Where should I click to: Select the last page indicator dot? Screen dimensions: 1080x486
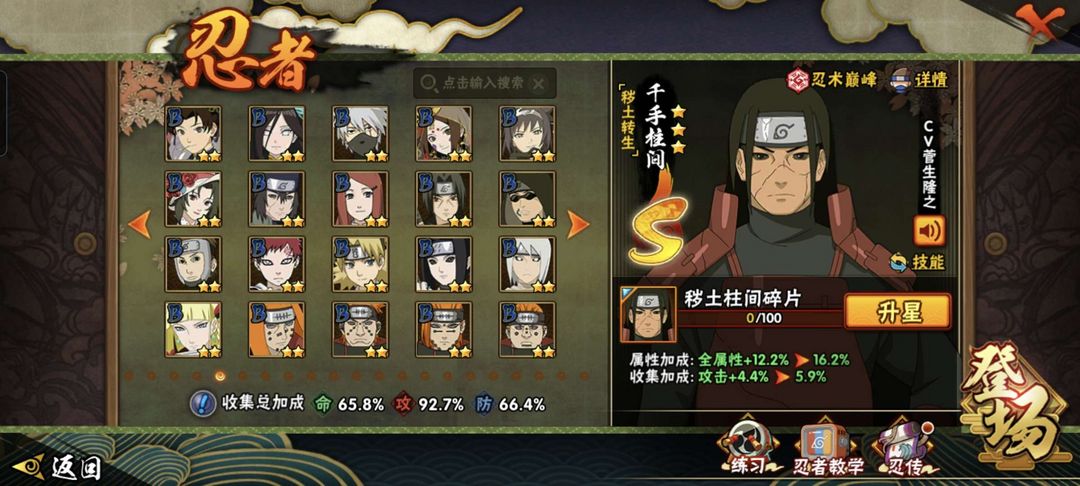584,376
